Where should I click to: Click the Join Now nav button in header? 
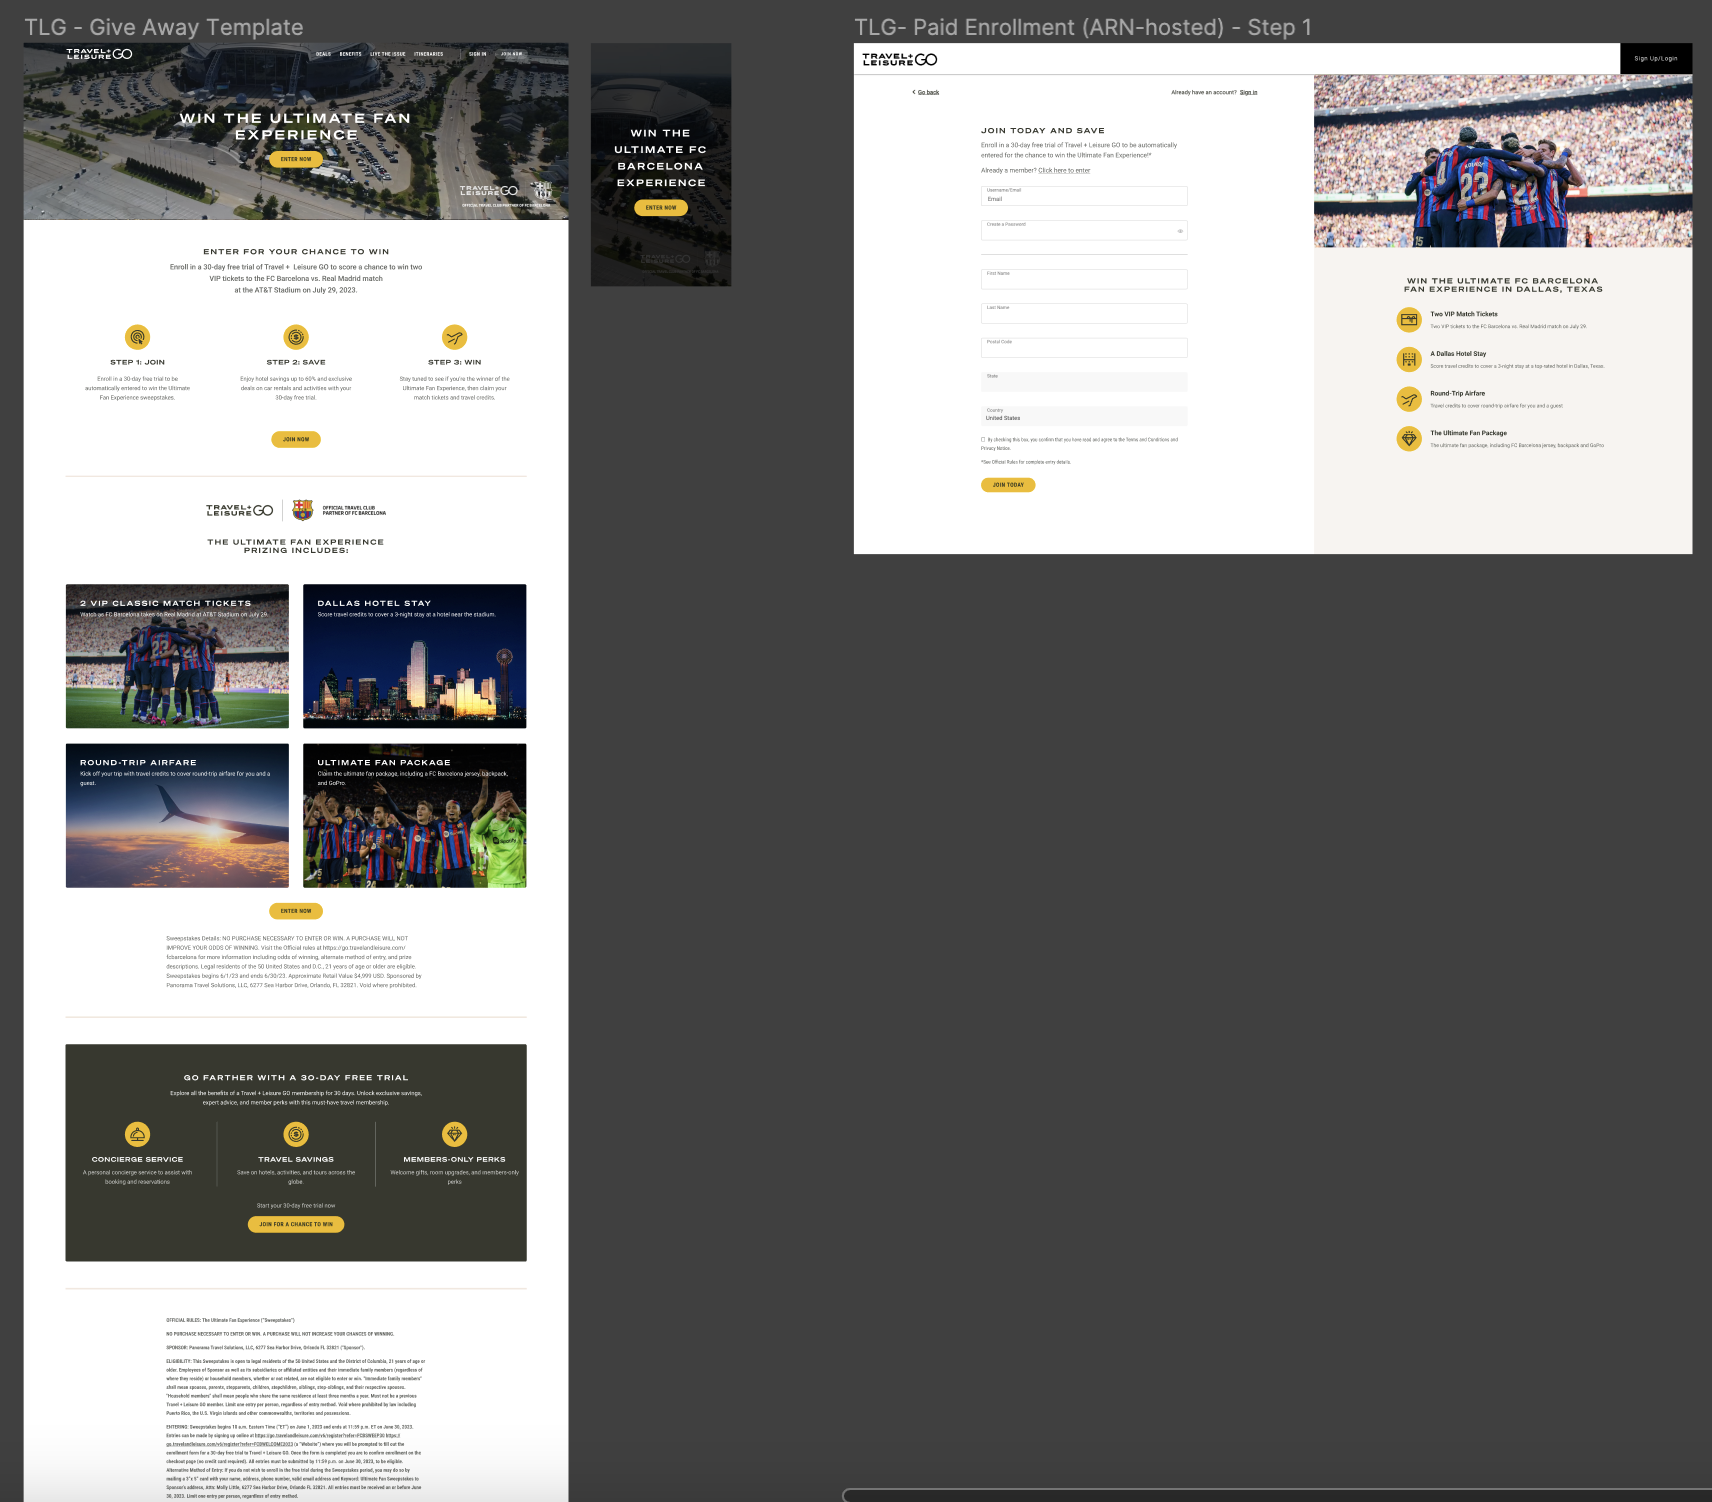(x=512, y=54)
